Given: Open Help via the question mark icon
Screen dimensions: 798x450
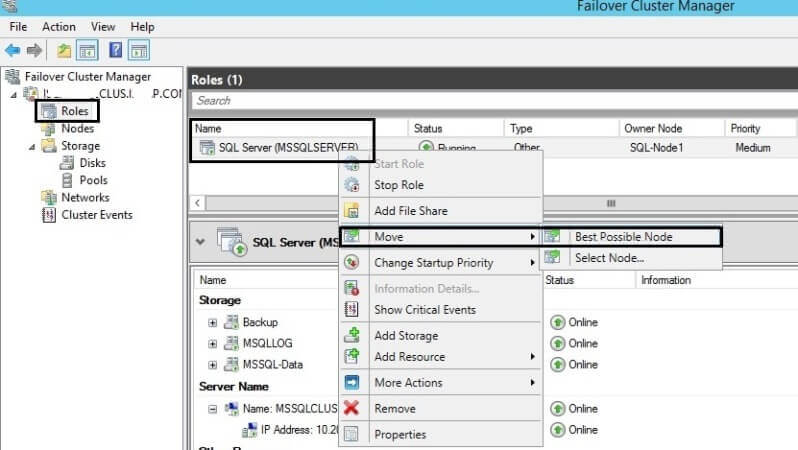Looking at the screenshot, I should [116, 50].
